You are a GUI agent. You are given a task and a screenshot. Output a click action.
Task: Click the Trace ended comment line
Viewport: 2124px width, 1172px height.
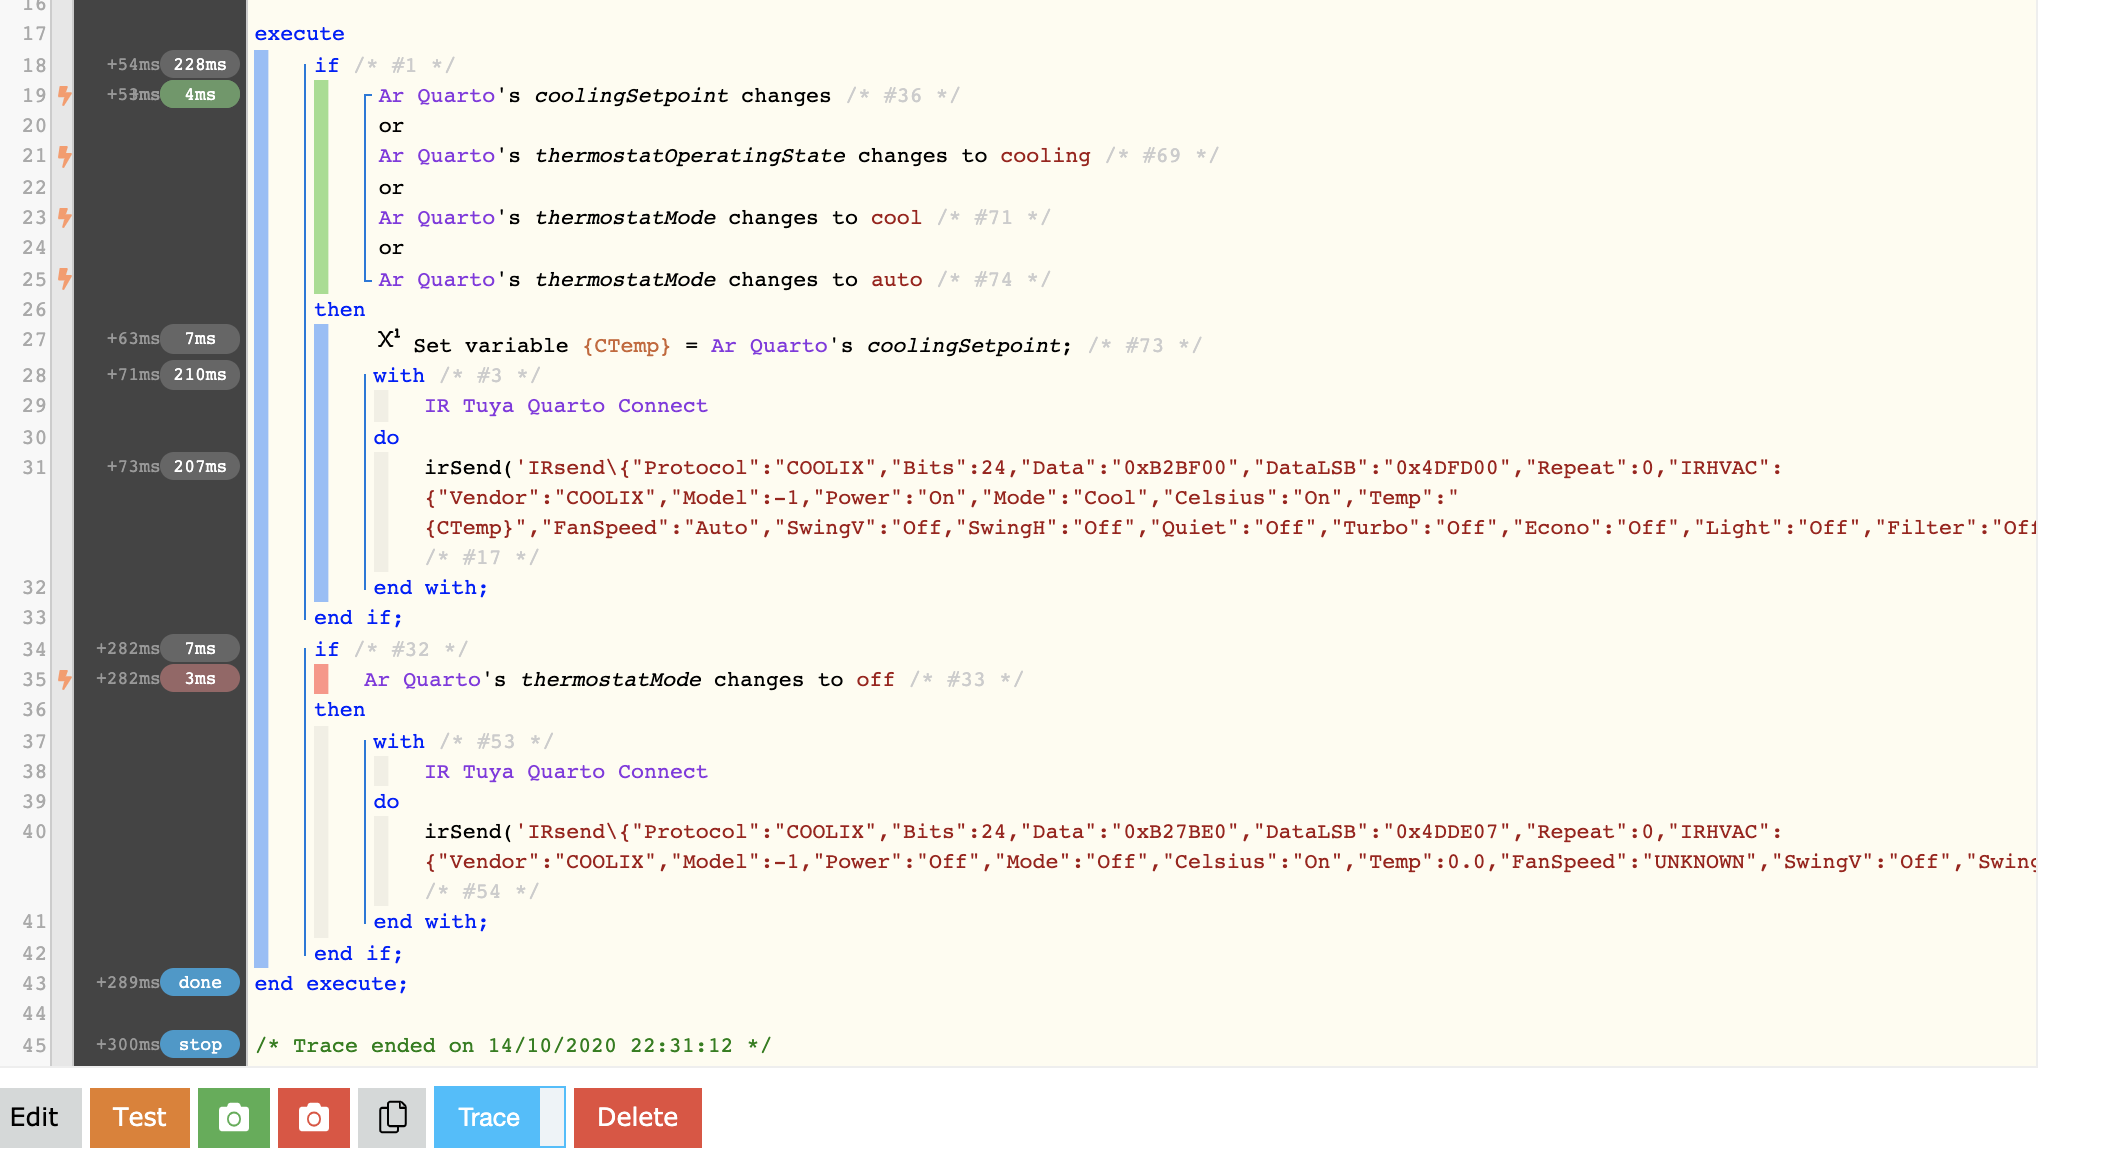point(513,1045)
